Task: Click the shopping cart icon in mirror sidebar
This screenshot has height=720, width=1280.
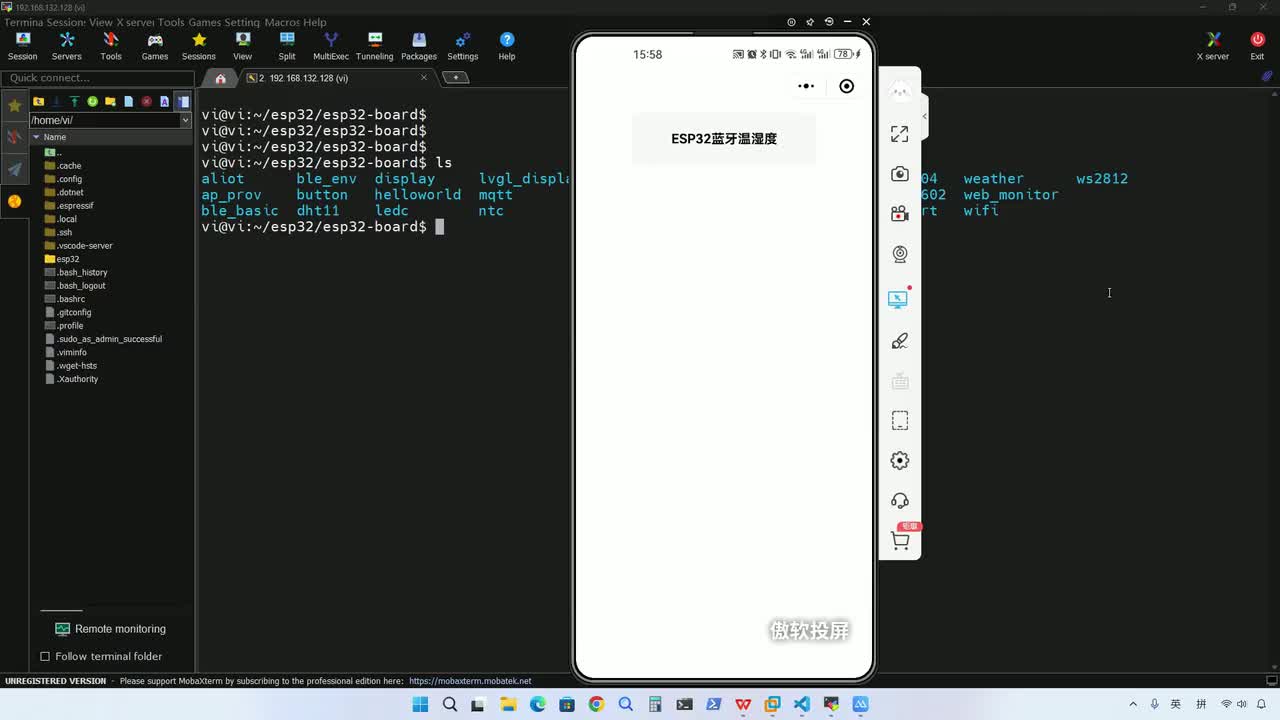Action: (900, 541)
